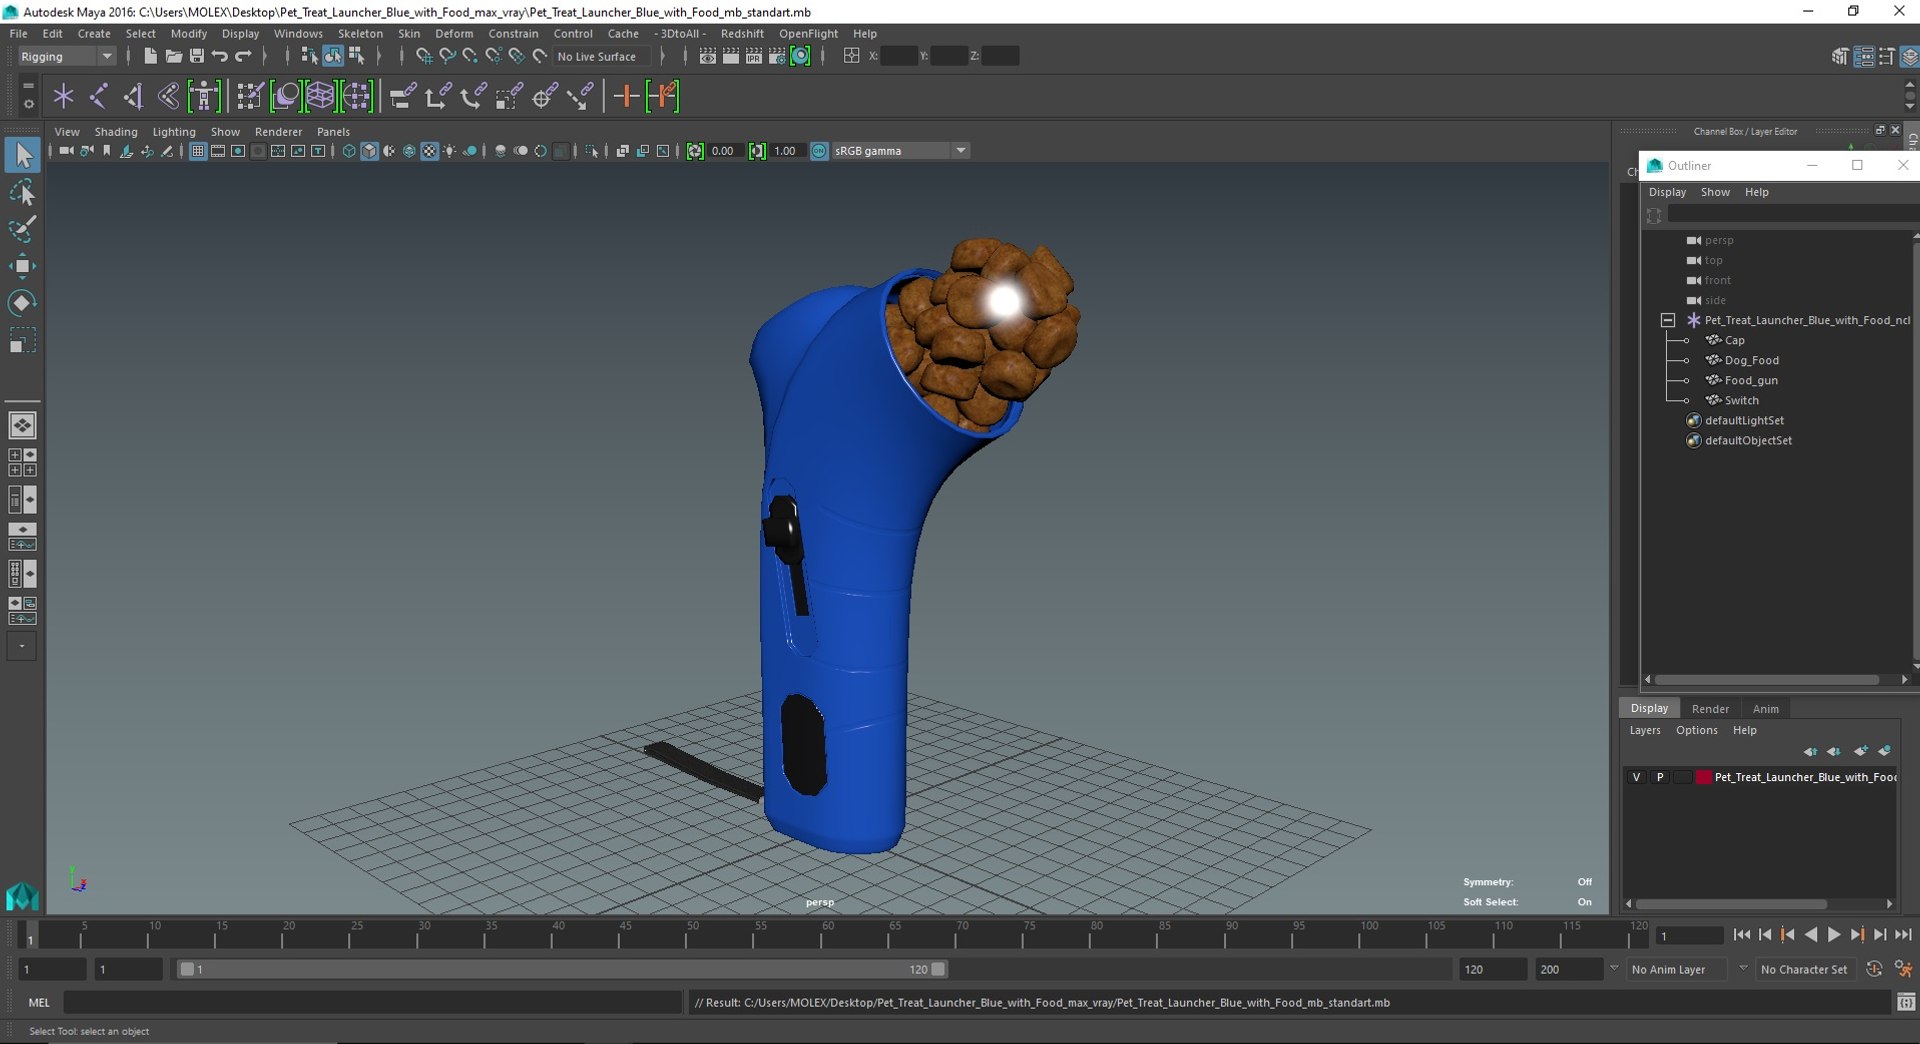Toggle layer visibility V box
Image resolution: width=1920 pixels, height=1044 pixels.
(1636, 777)
